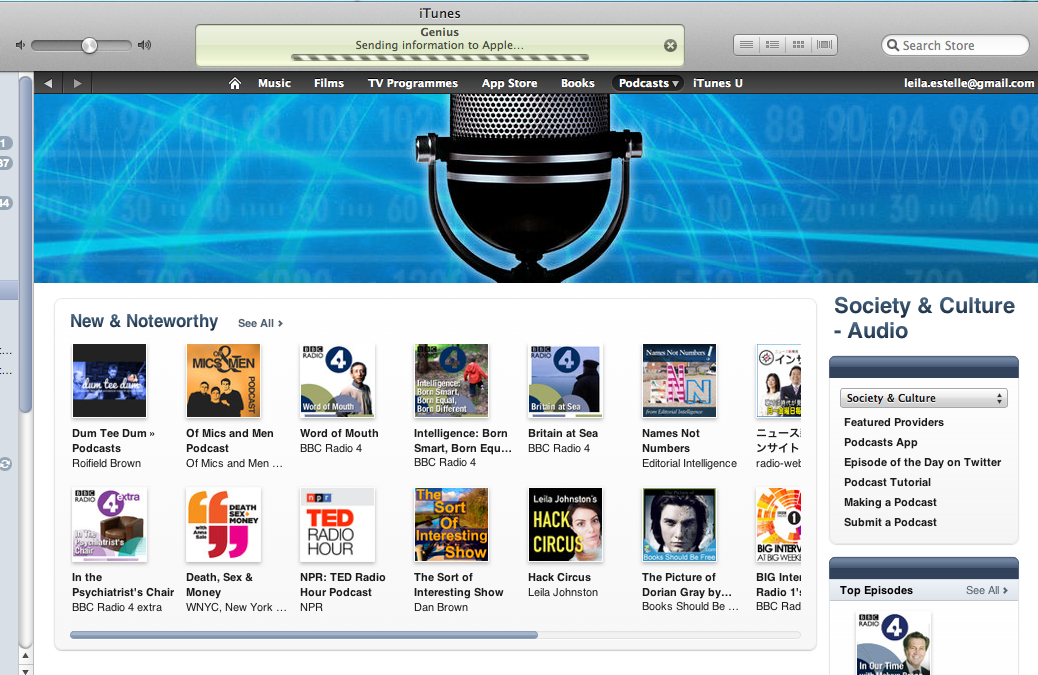Navigate back with the left arrow
Screen dimensions: 1038x675
tap(48, 83)
